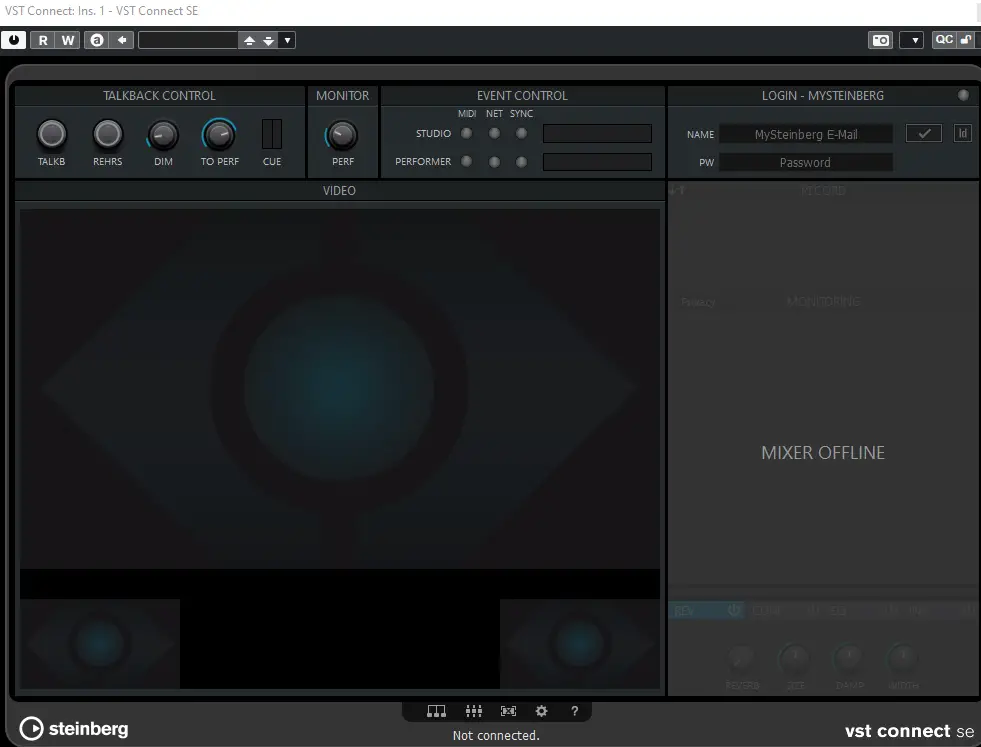Screen dimensions: 981x747
Task: Open the network connections icon in bottom toolbar
Action: [x=436, y=711]
